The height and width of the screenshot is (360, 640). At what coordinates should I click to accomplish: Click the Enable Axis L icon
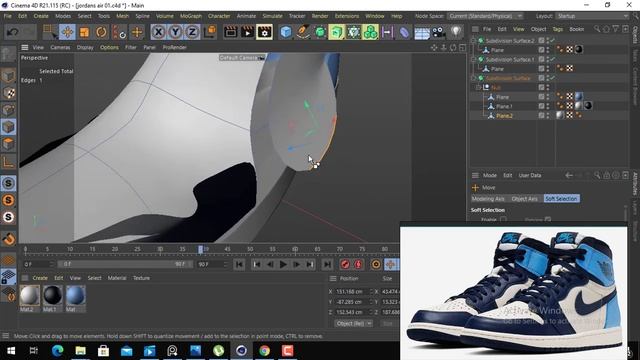click(x=8, y=162)
